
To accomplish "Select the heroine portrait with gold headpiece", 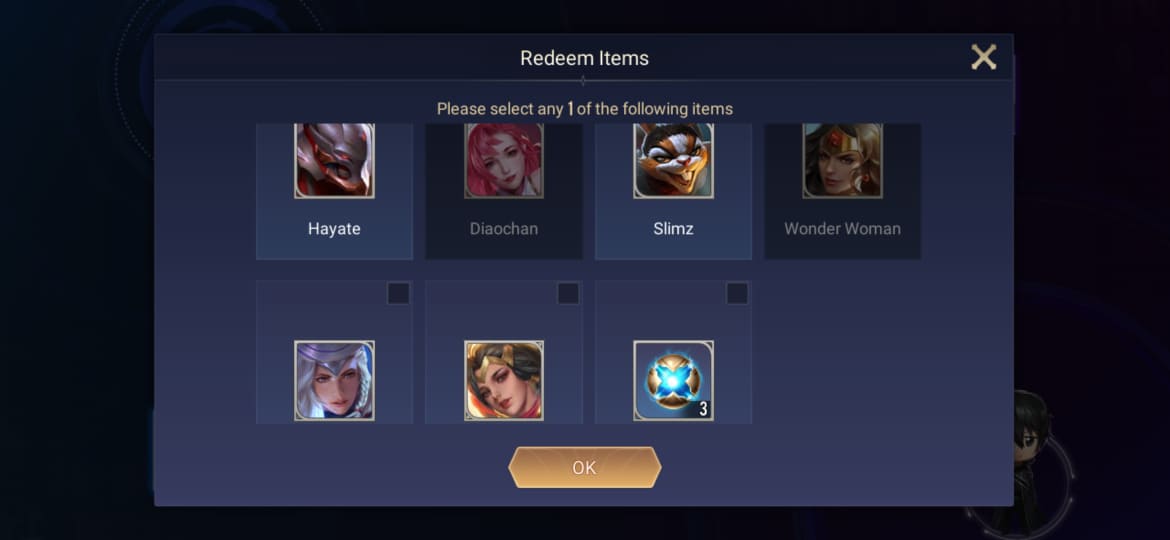I will click(504, 380).
